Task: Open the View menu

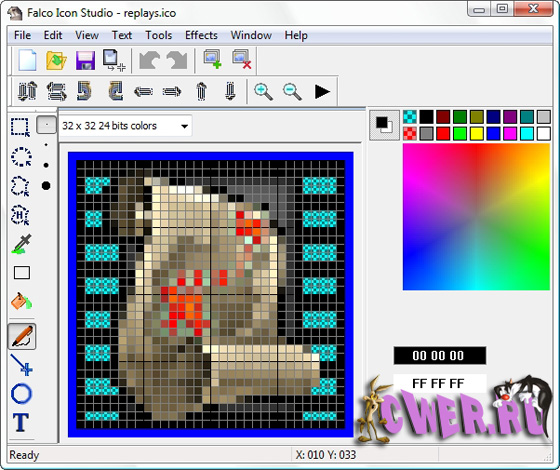Action: tap(87, 35)
